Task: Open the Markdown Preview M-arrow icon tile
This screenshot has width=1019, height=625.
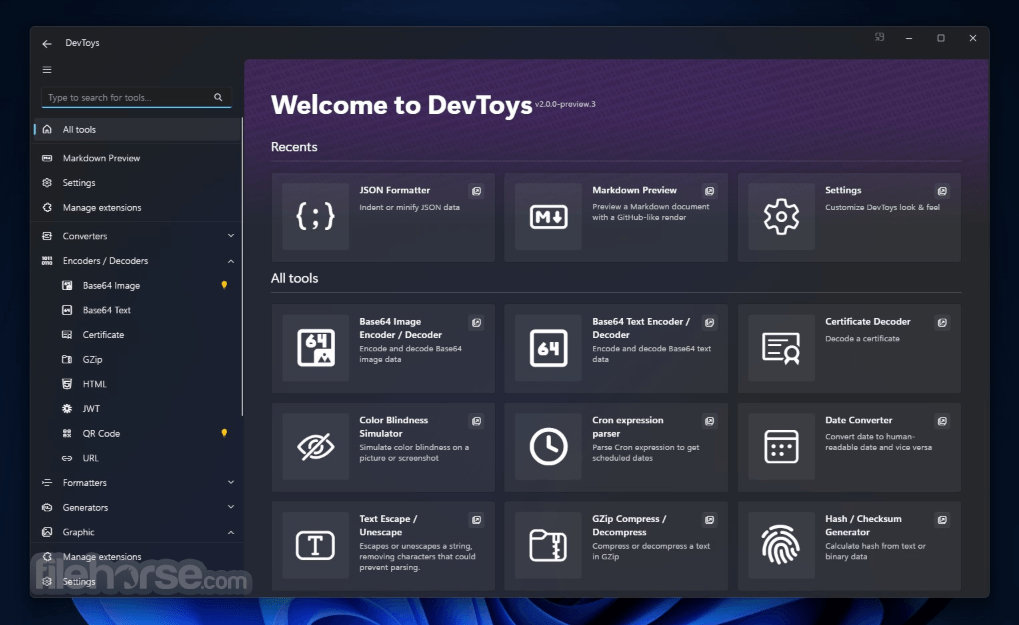Action: 548,216
